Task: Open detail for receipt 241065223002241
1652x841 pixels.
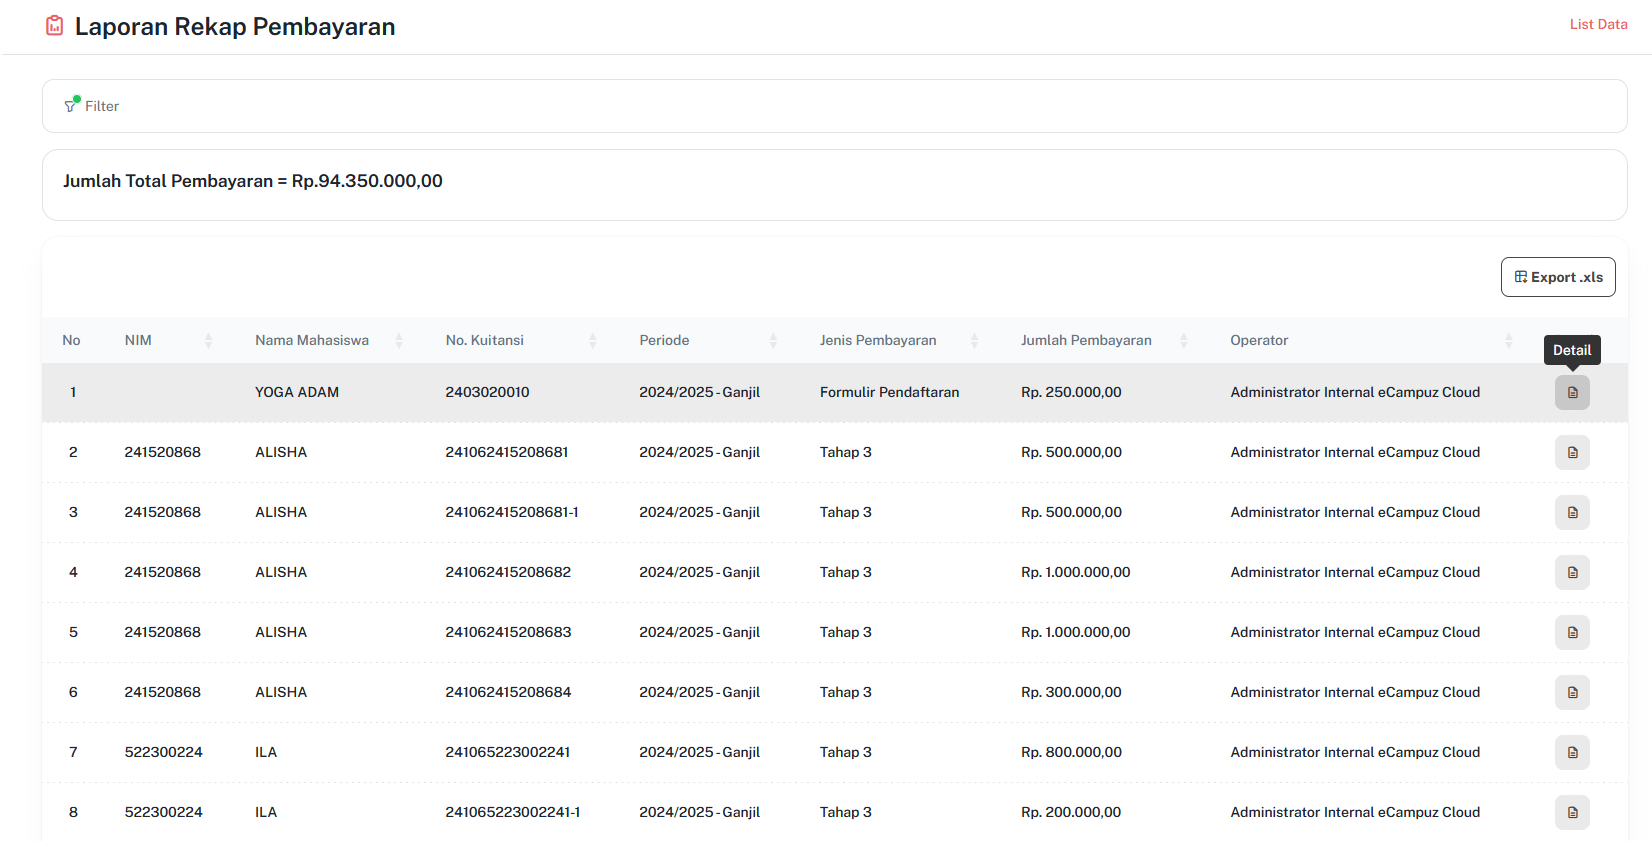Action: pyautogui.click(x=1572, y=752)
